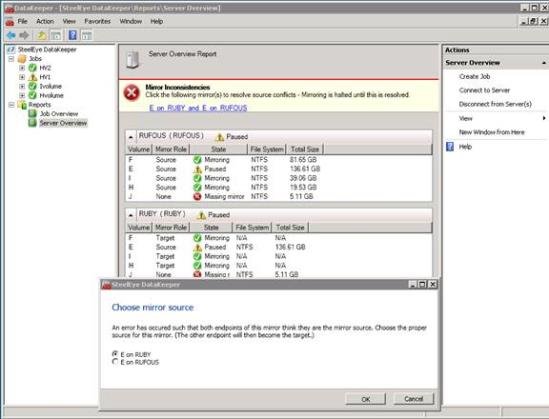Collapse the Jobs tree node

[x=11, y=58]
